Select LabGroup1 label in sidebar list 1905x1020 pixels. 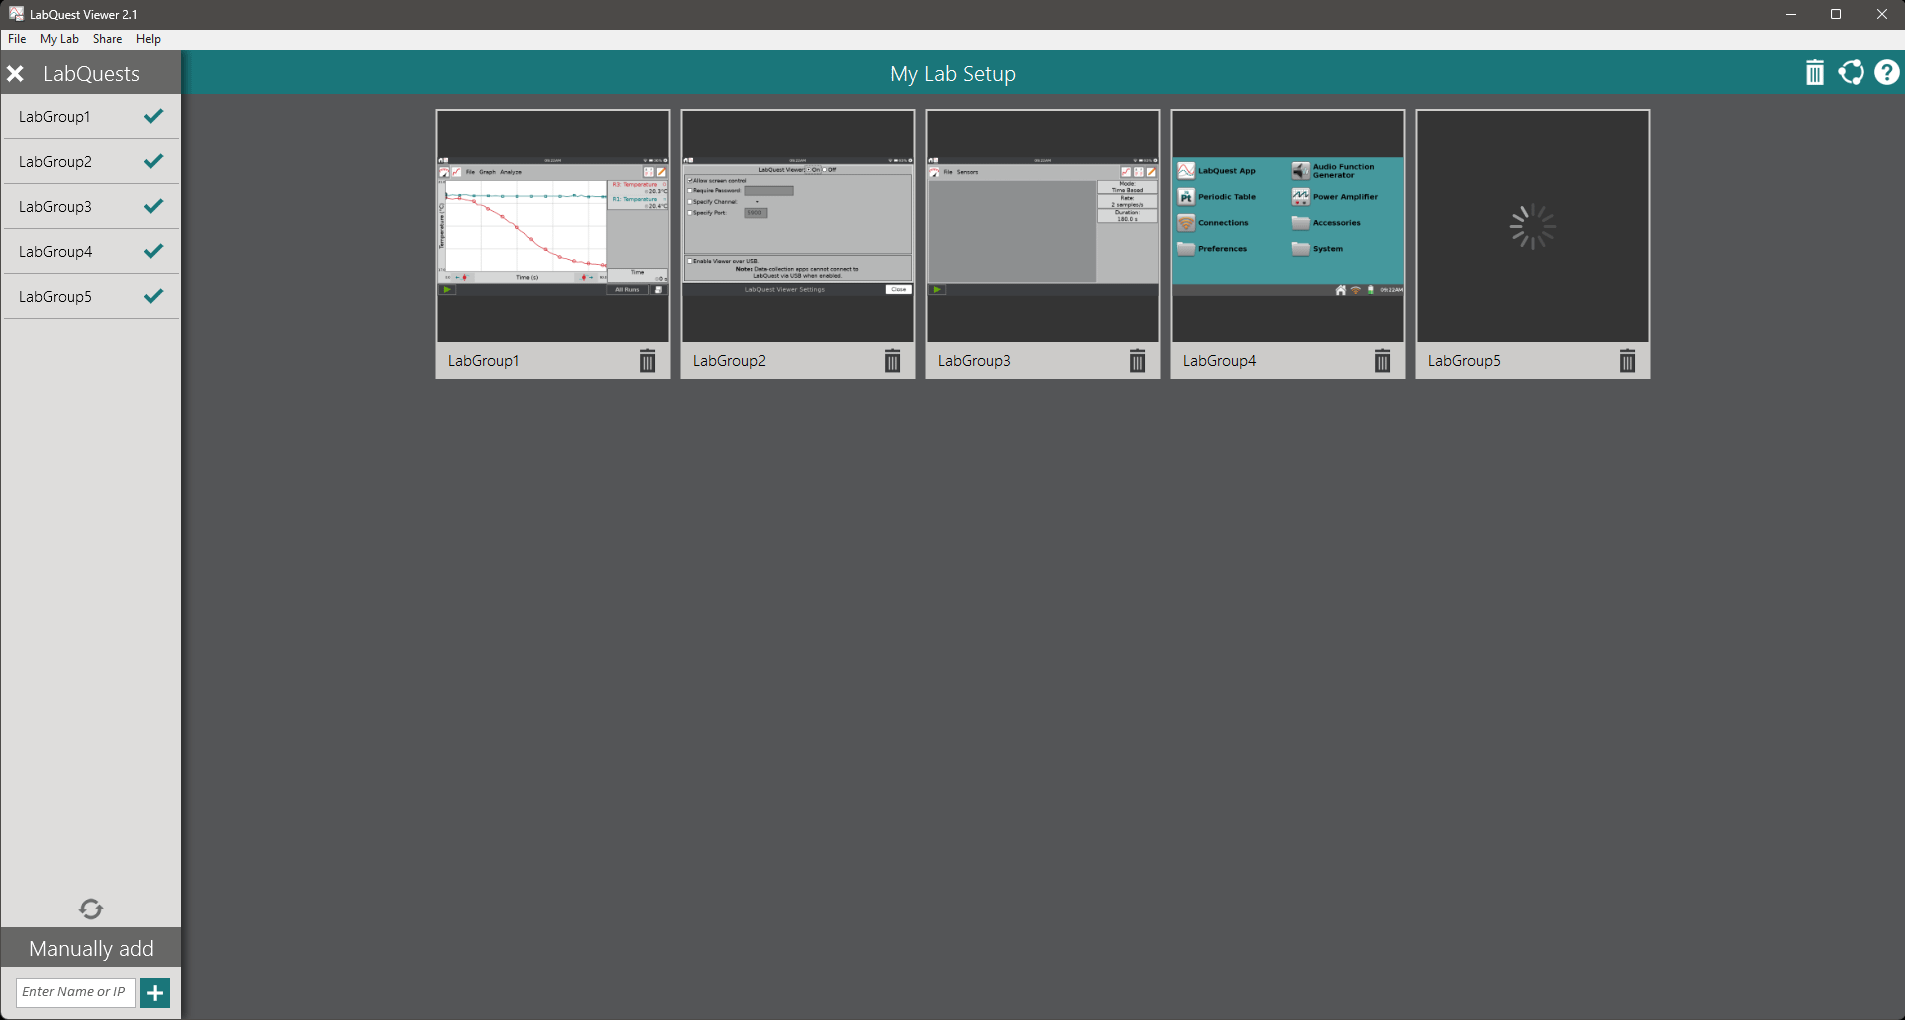tap(55, 117)
